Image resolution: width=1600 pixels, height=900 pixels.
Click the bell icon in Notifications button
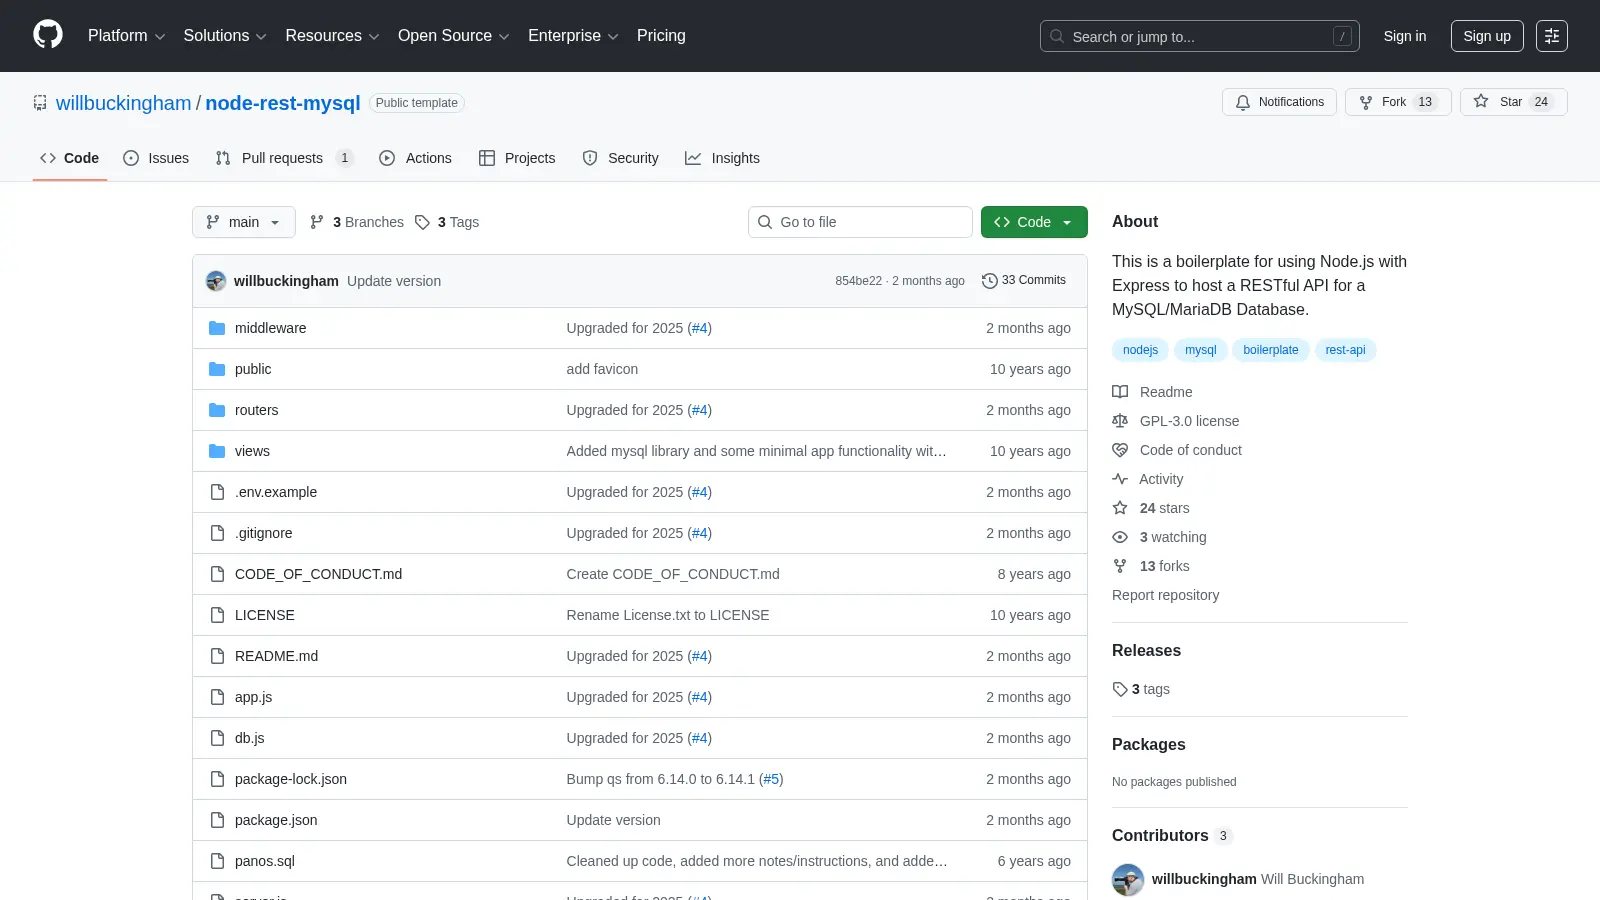coord(1243,102)
